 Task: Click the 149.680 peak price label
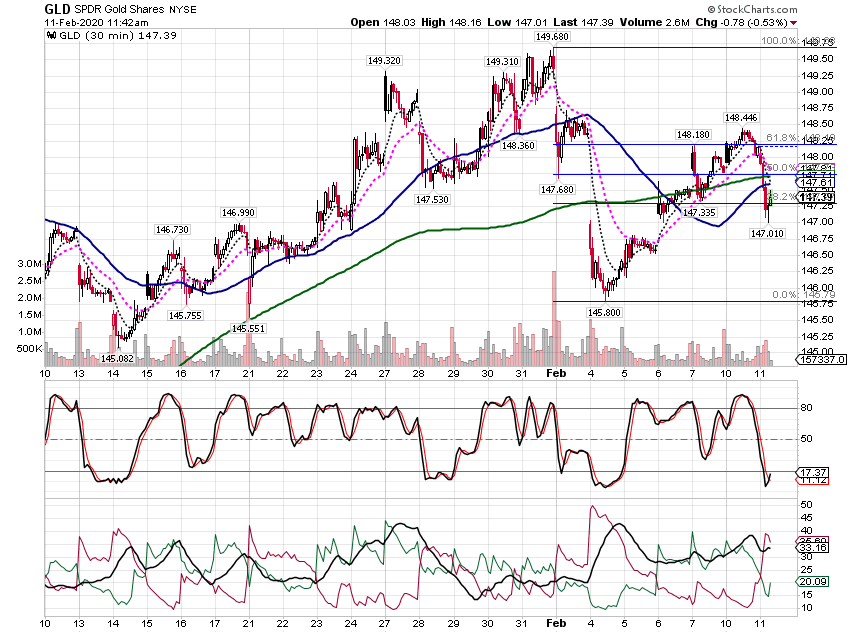click(552, 37)
